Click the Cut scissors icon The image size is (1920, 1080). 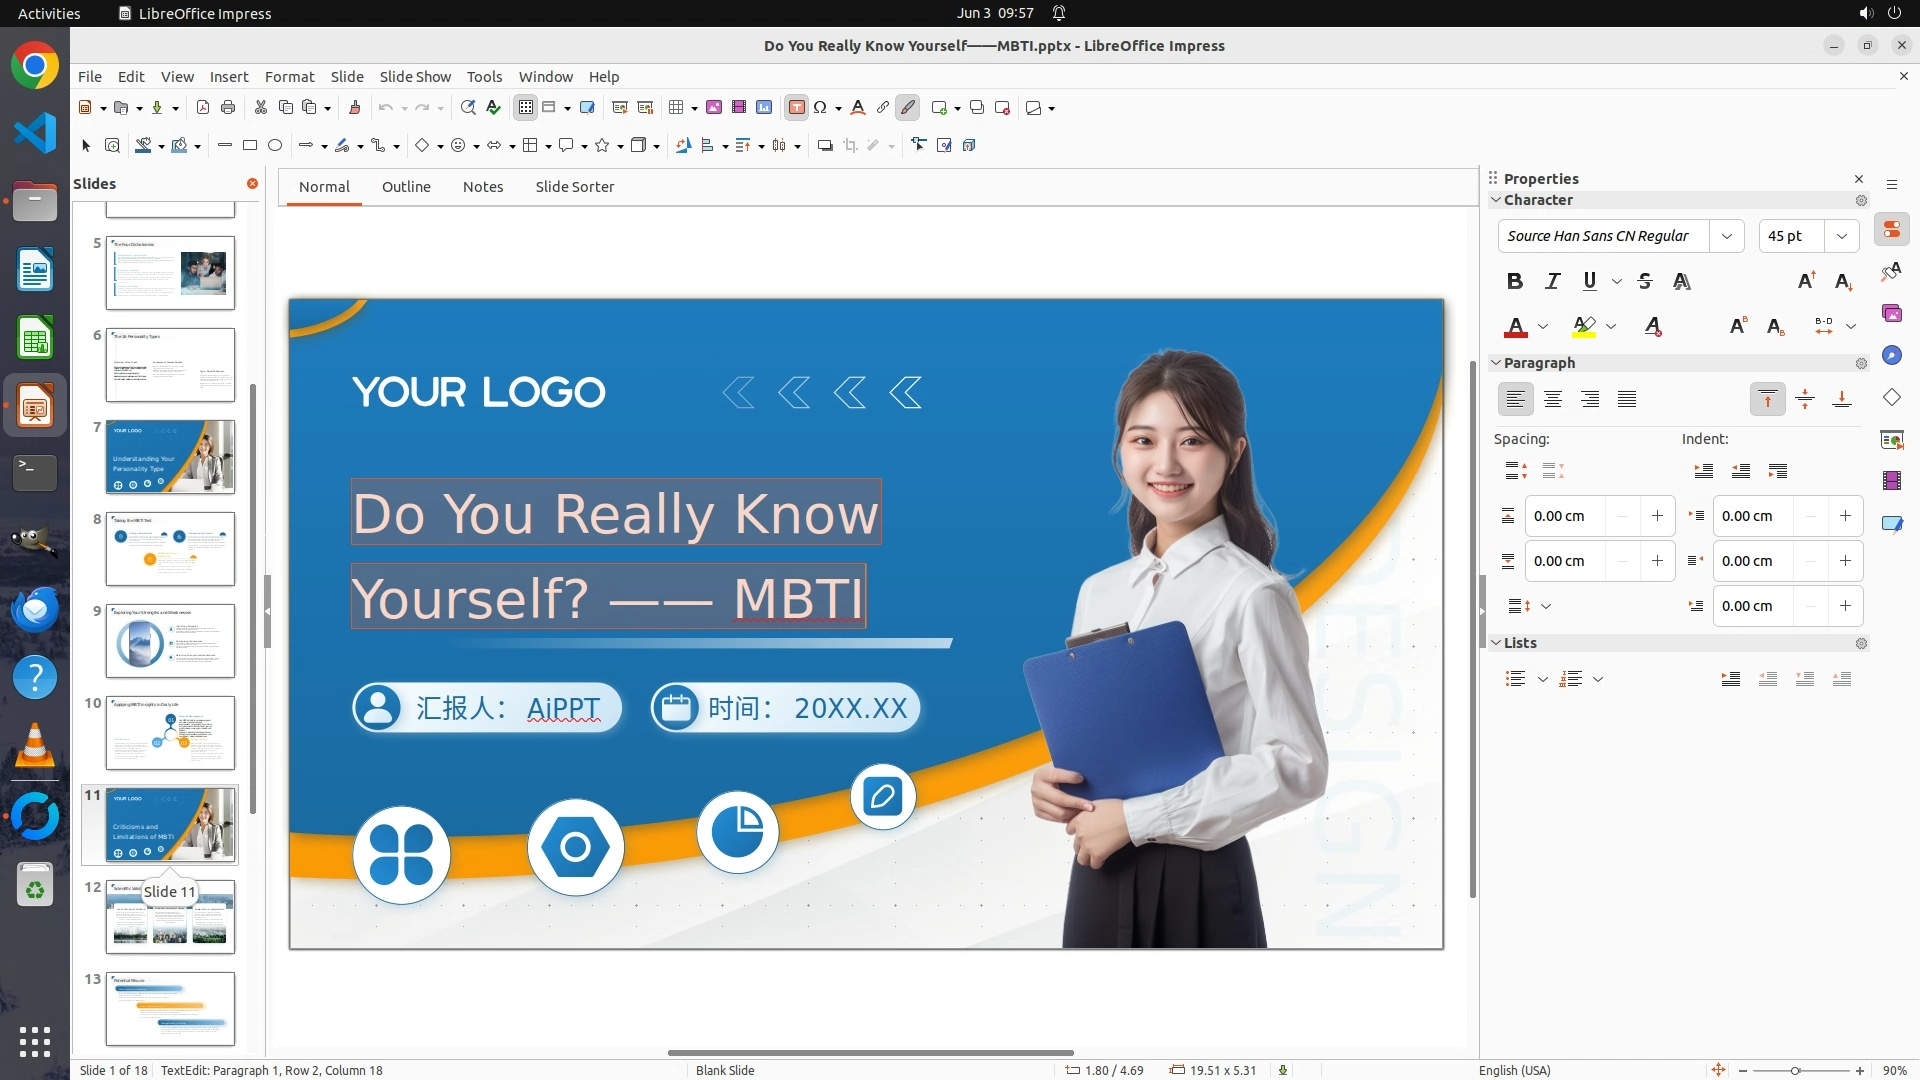point(261,108)
